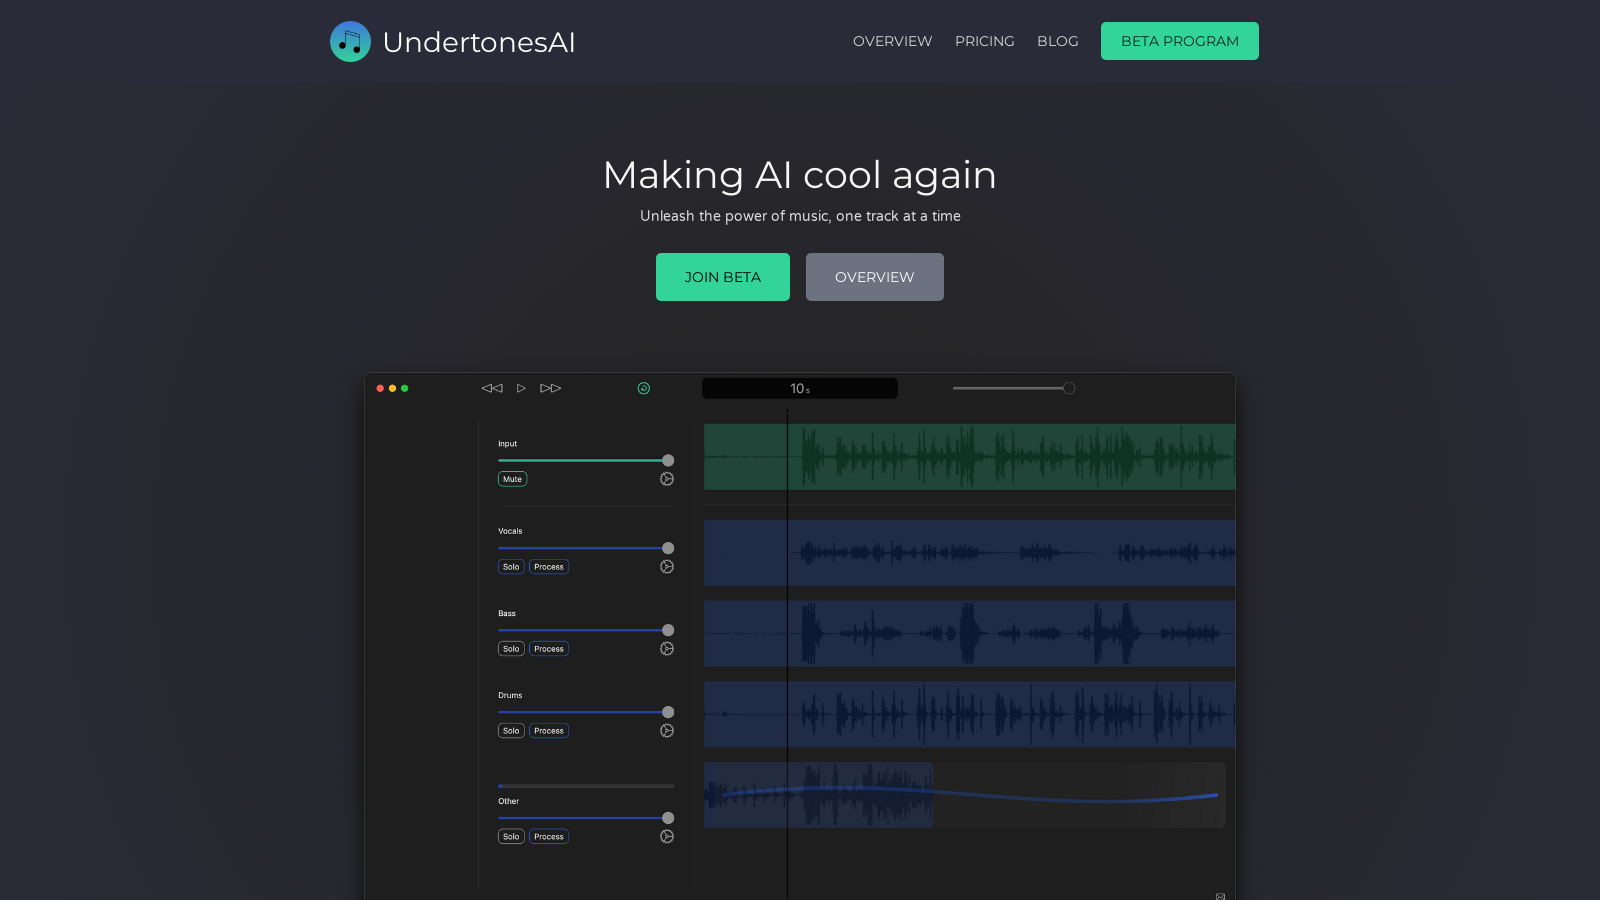Click the Join Beta button
The image size is (1600, 900).
pos(723,277)
